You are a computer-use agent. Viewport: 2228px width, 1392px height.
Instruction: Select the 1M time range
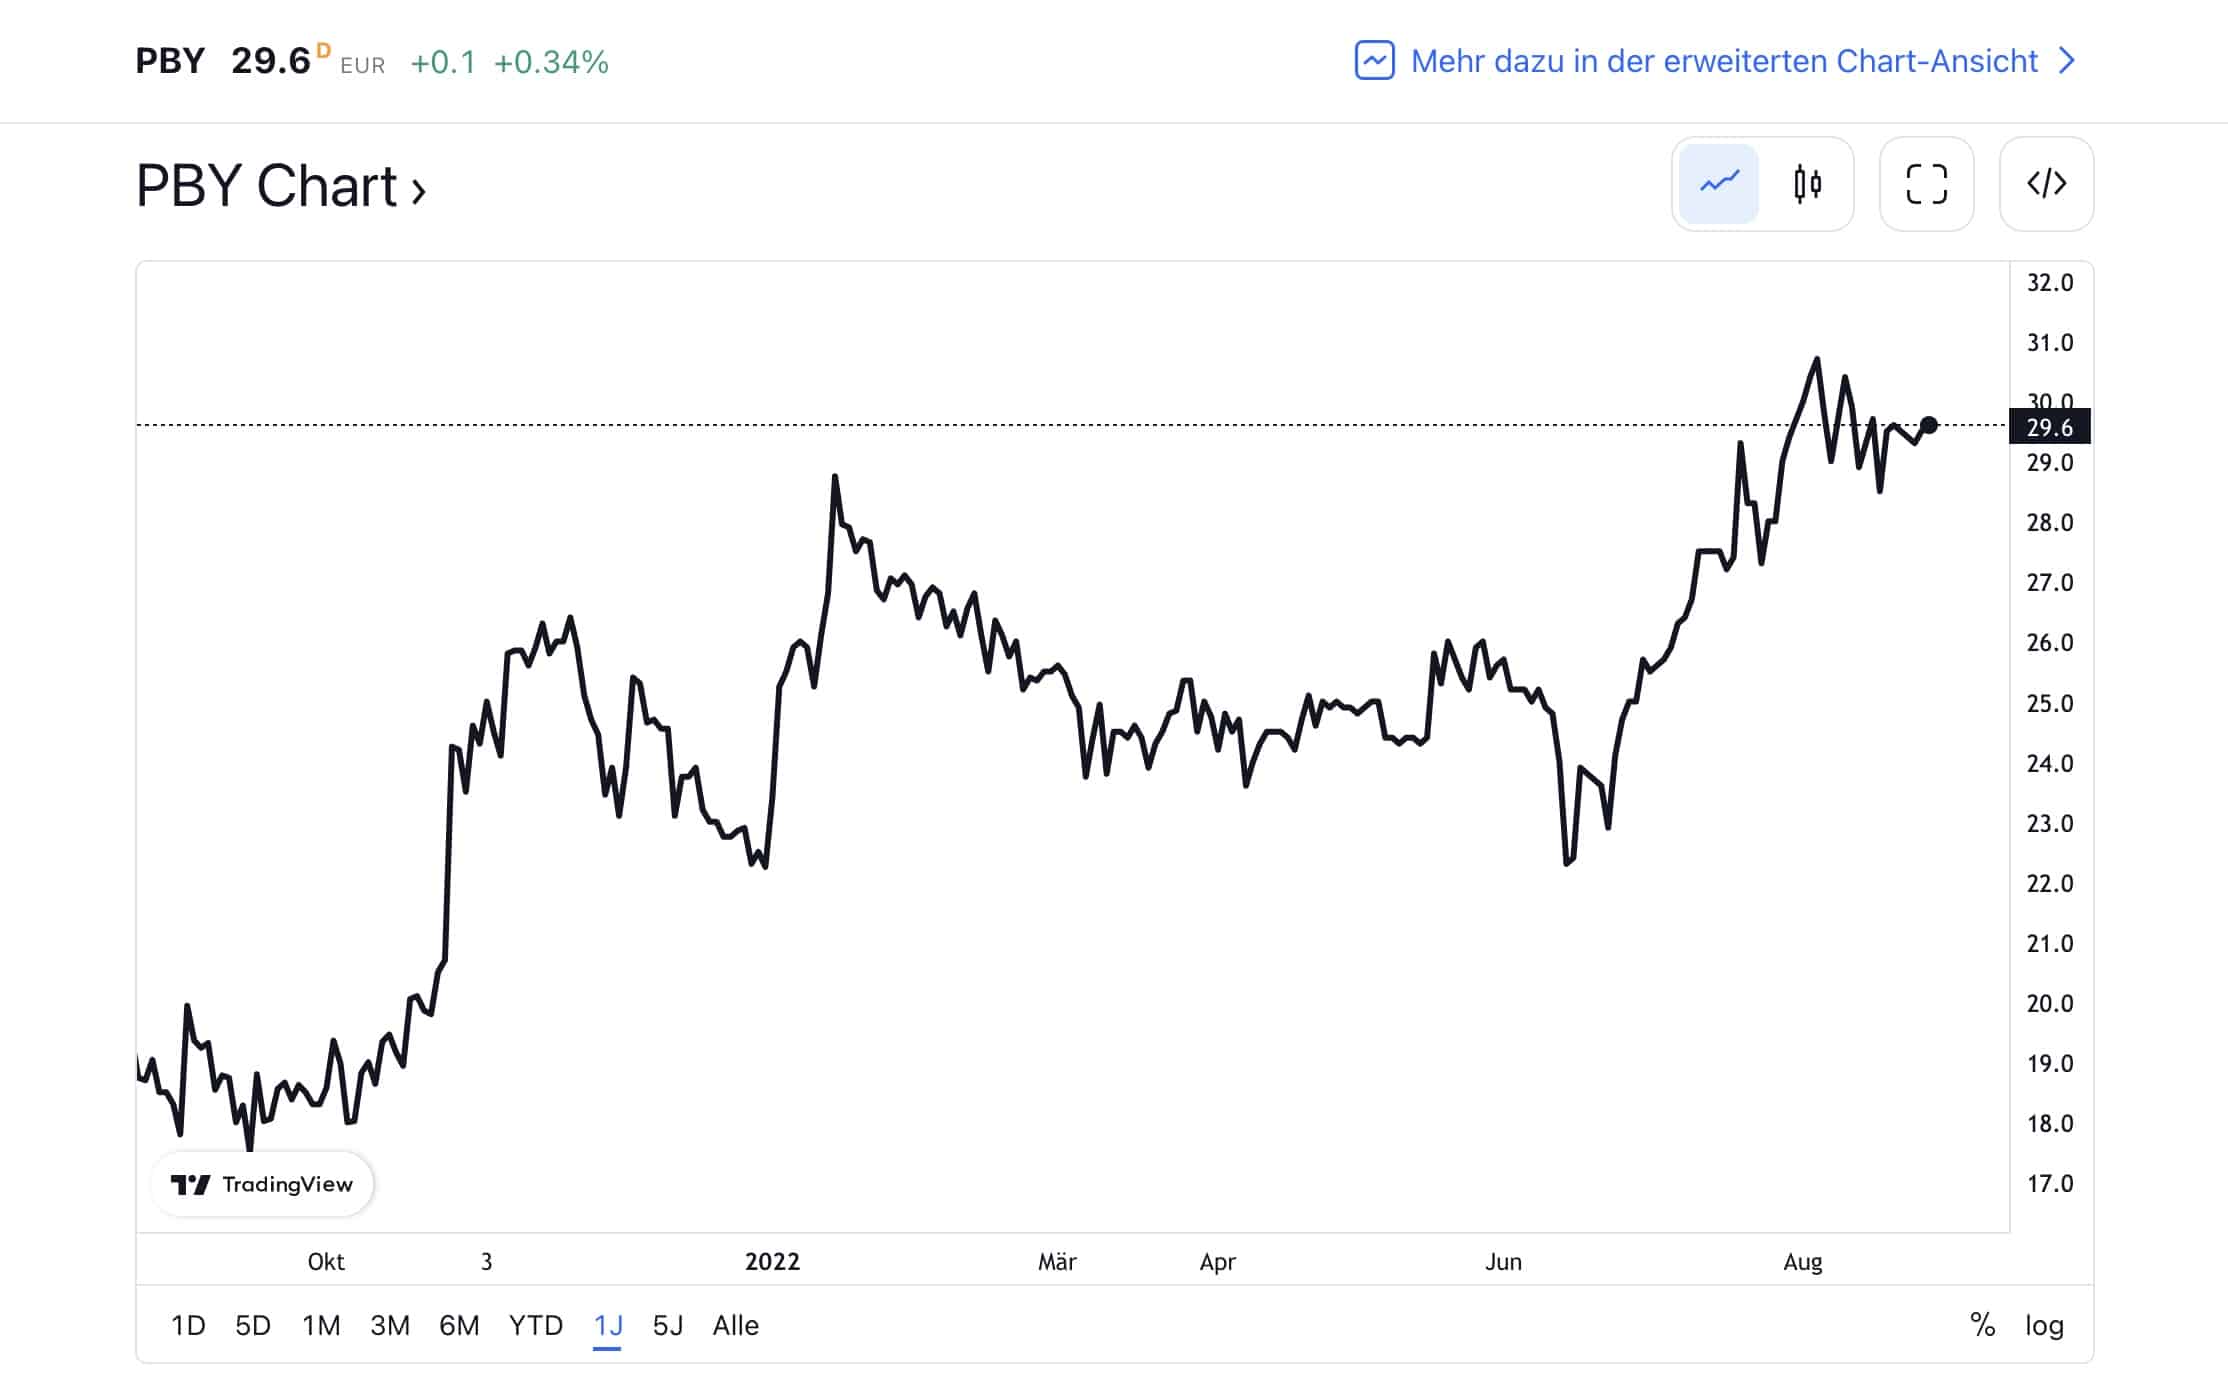point(321,1325)
